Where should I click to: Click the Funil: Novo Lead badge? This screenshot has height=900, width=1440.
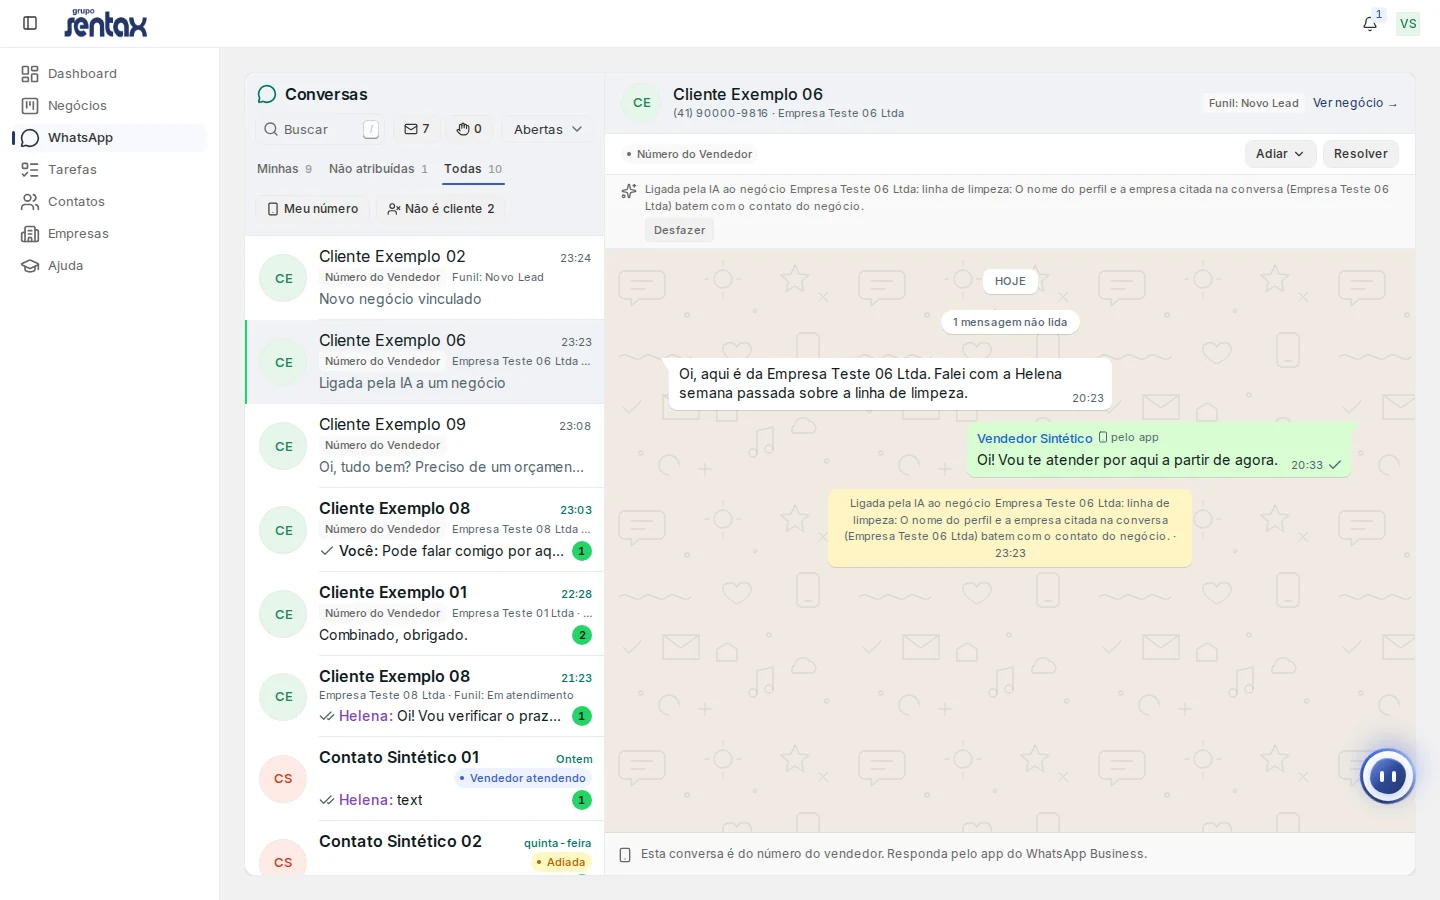1253,103
